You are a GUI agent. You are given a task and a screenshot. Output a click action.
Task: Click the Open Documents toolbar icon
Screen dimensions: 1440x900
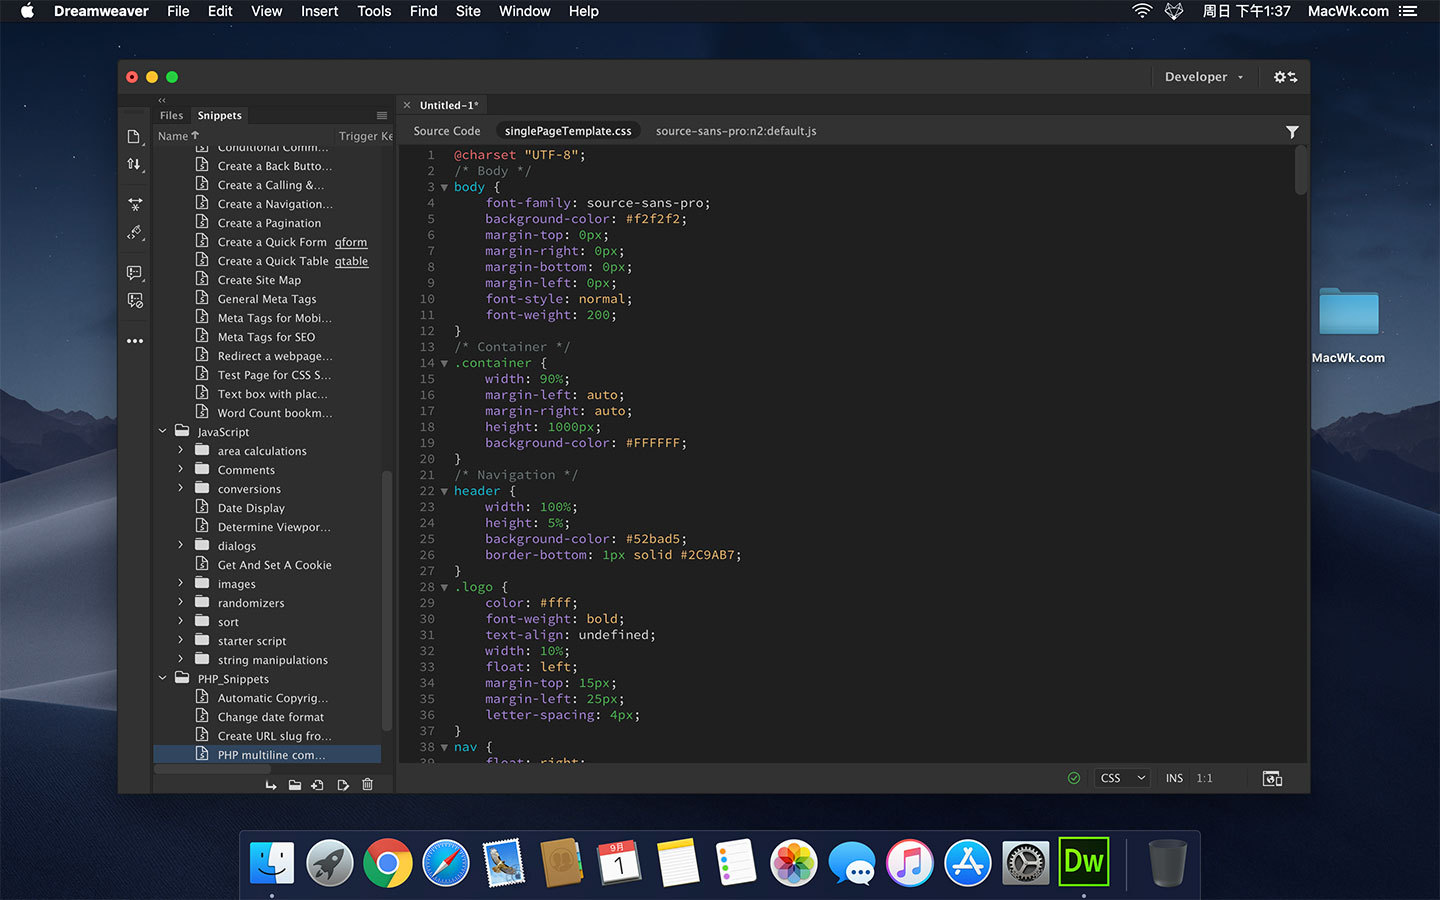134,137
